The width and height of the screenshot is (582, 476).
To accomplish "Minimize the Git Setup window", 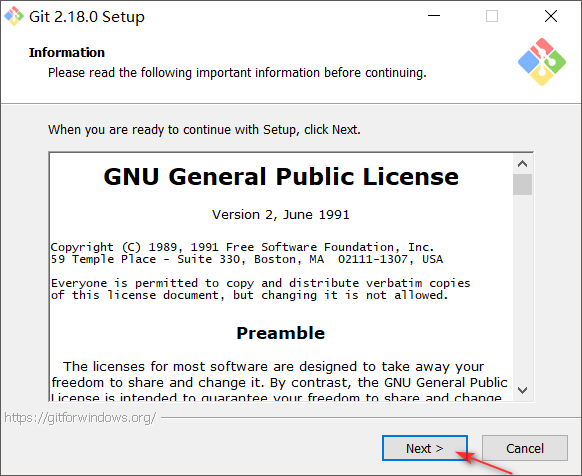I will (434, 16).
